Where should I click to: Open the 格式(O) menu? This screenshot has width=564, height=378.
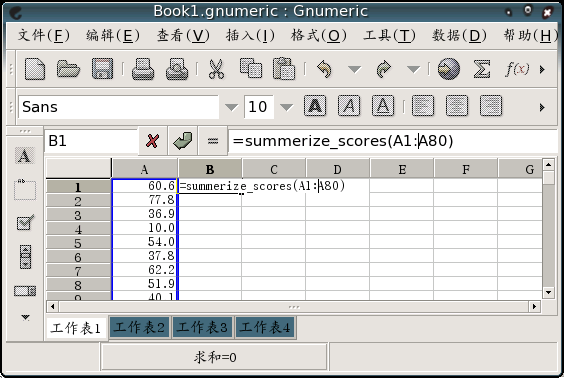click(x=318, y=35)
